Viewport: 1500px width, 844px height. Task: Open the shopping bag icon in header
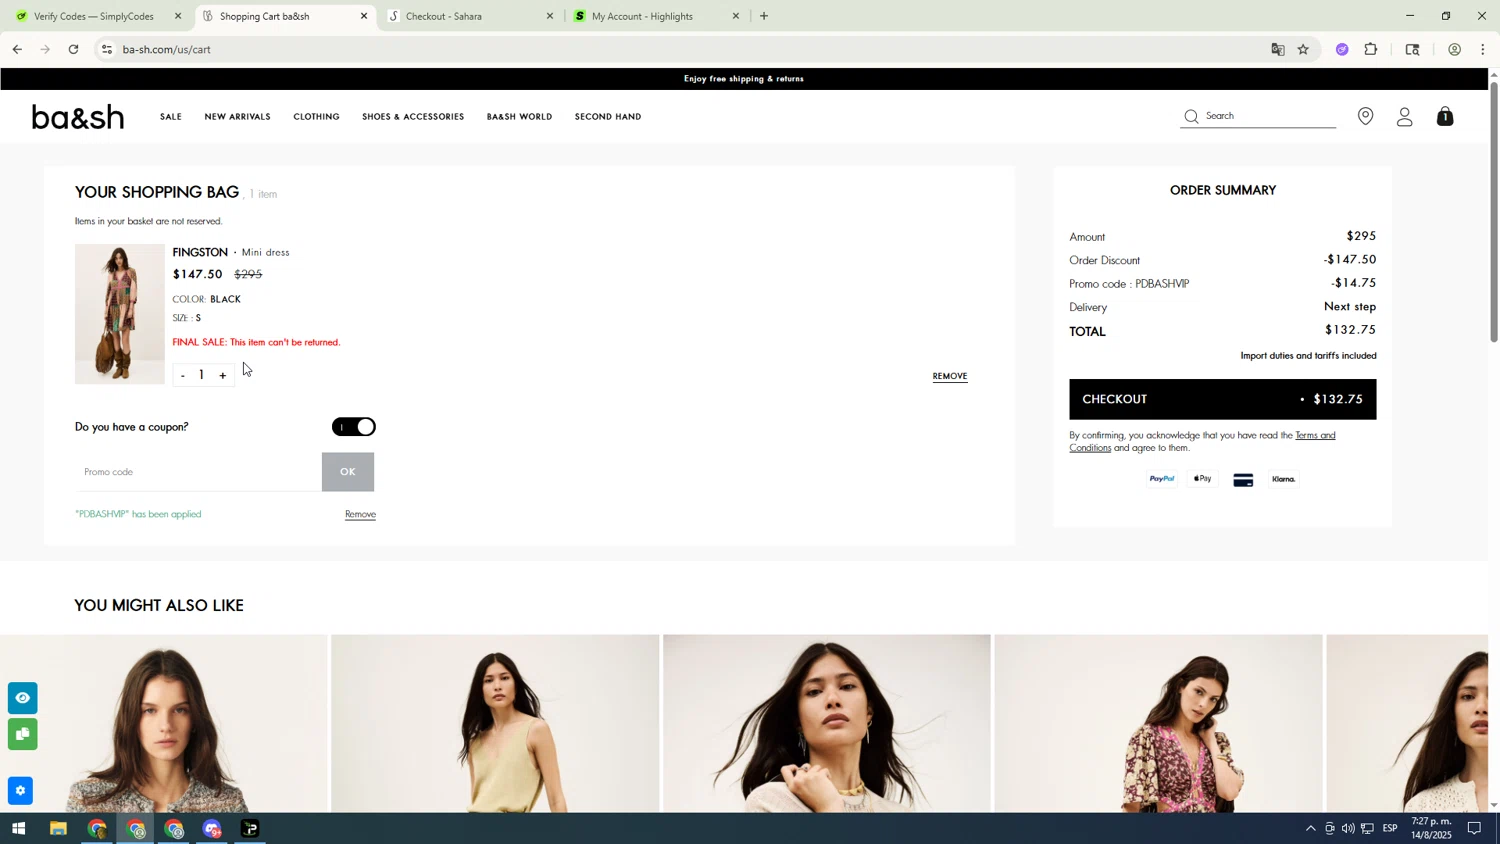click(x=1445, y=116)
